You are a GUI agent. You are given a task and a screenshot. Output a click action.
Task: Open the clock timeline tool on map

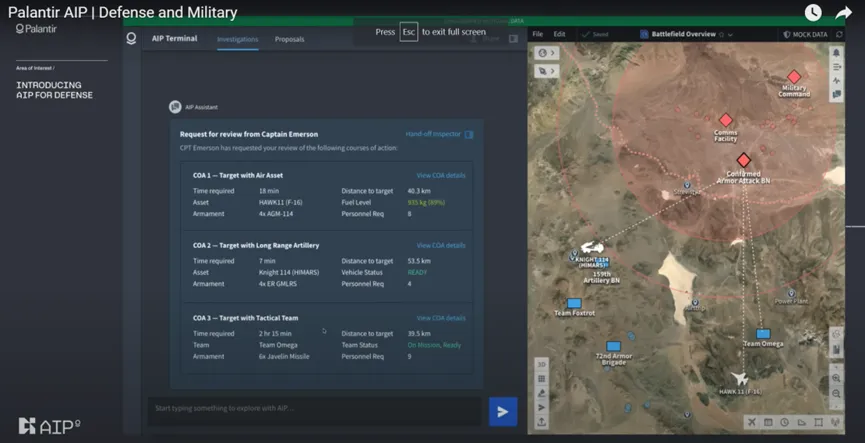(785, 422)
